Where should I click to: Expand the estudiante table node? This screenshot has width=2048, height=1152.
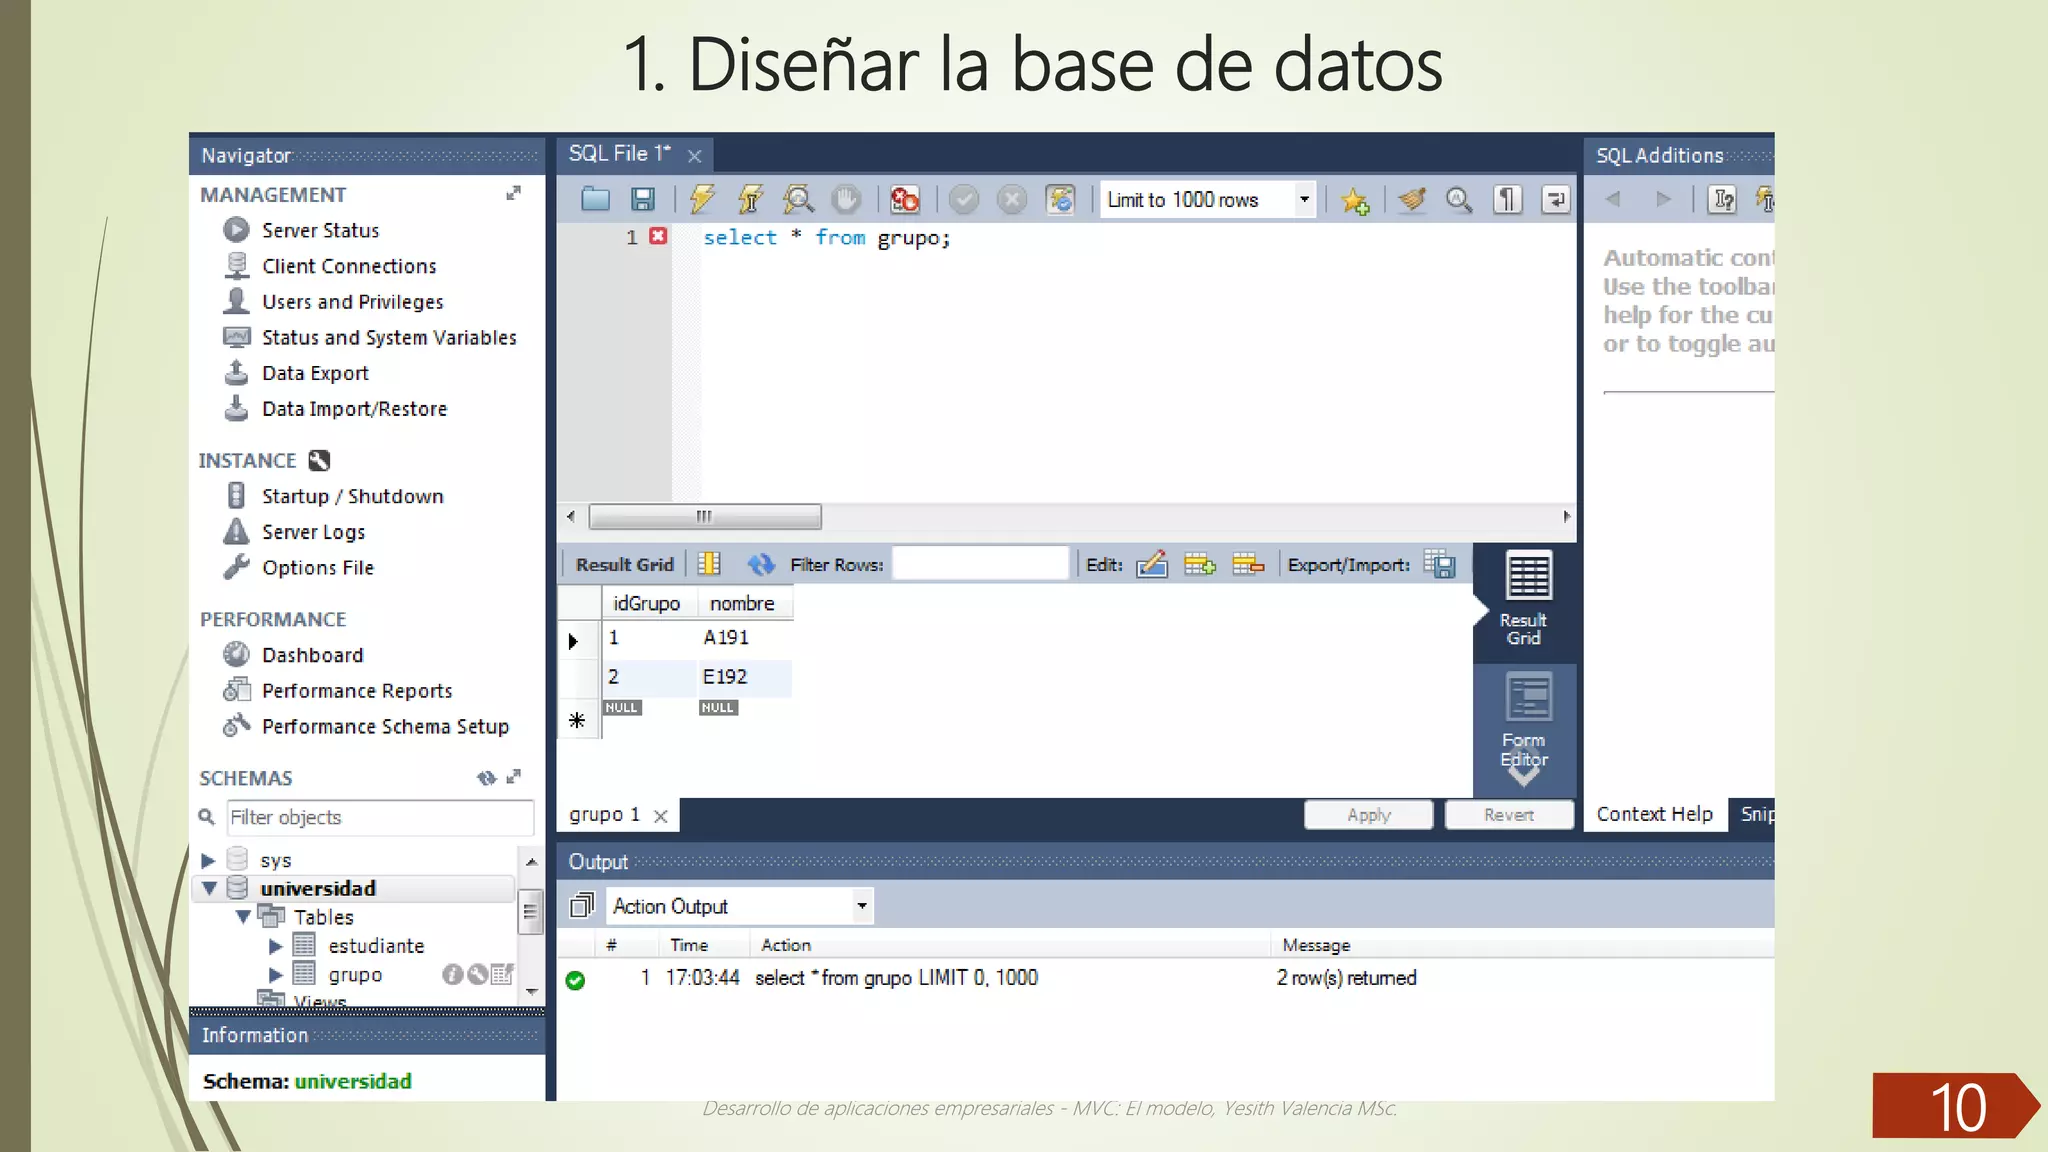point(276,946)
